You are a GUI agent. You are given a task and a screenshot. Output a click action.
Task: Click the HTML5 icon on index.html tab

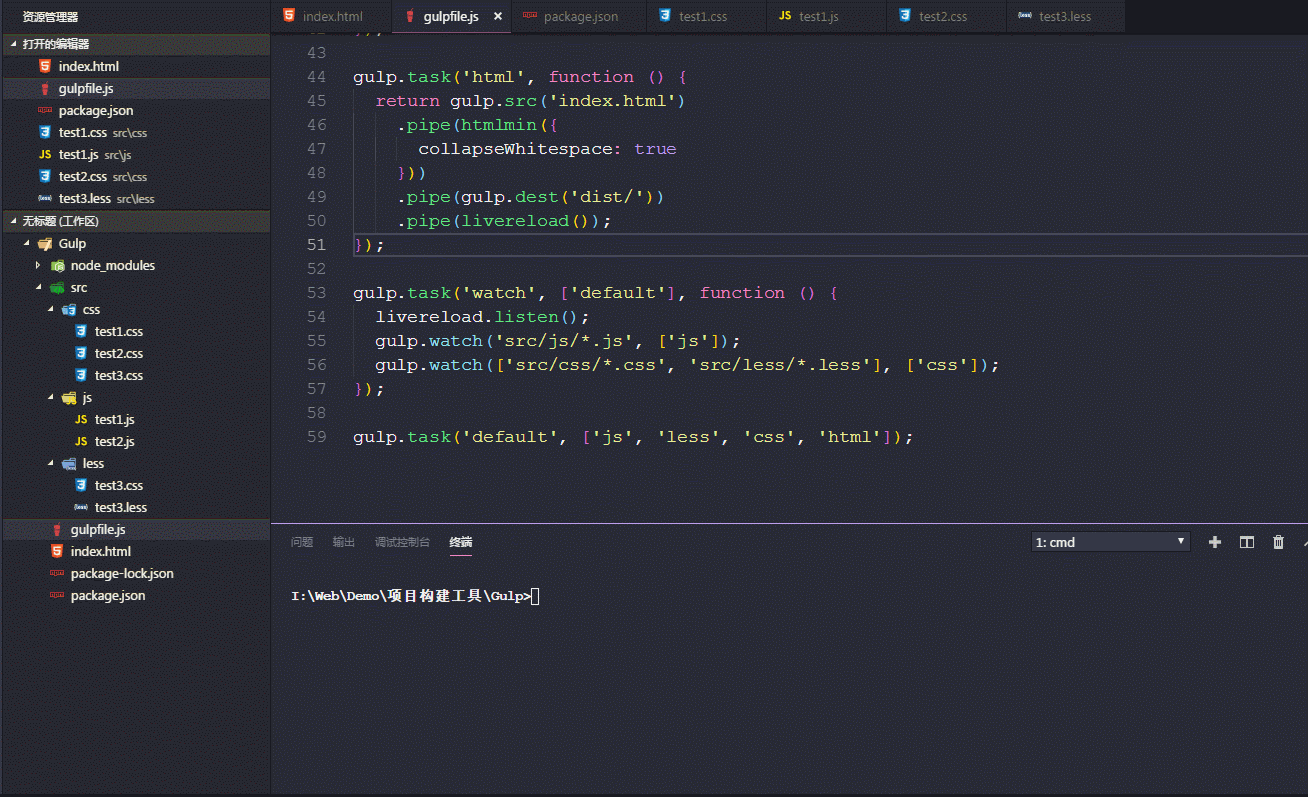pyautogui.click(x=289, y=16)
